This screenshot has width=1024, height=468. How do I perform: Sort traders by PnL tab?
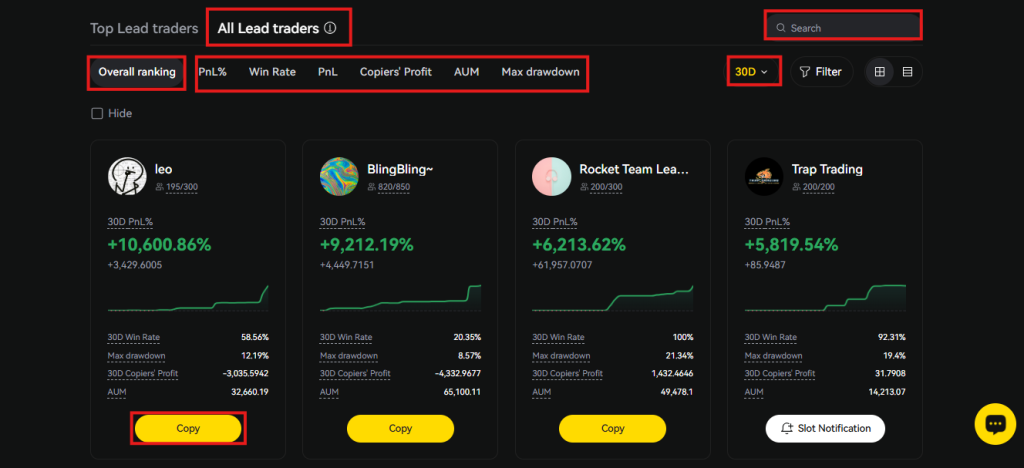[328, 72]
